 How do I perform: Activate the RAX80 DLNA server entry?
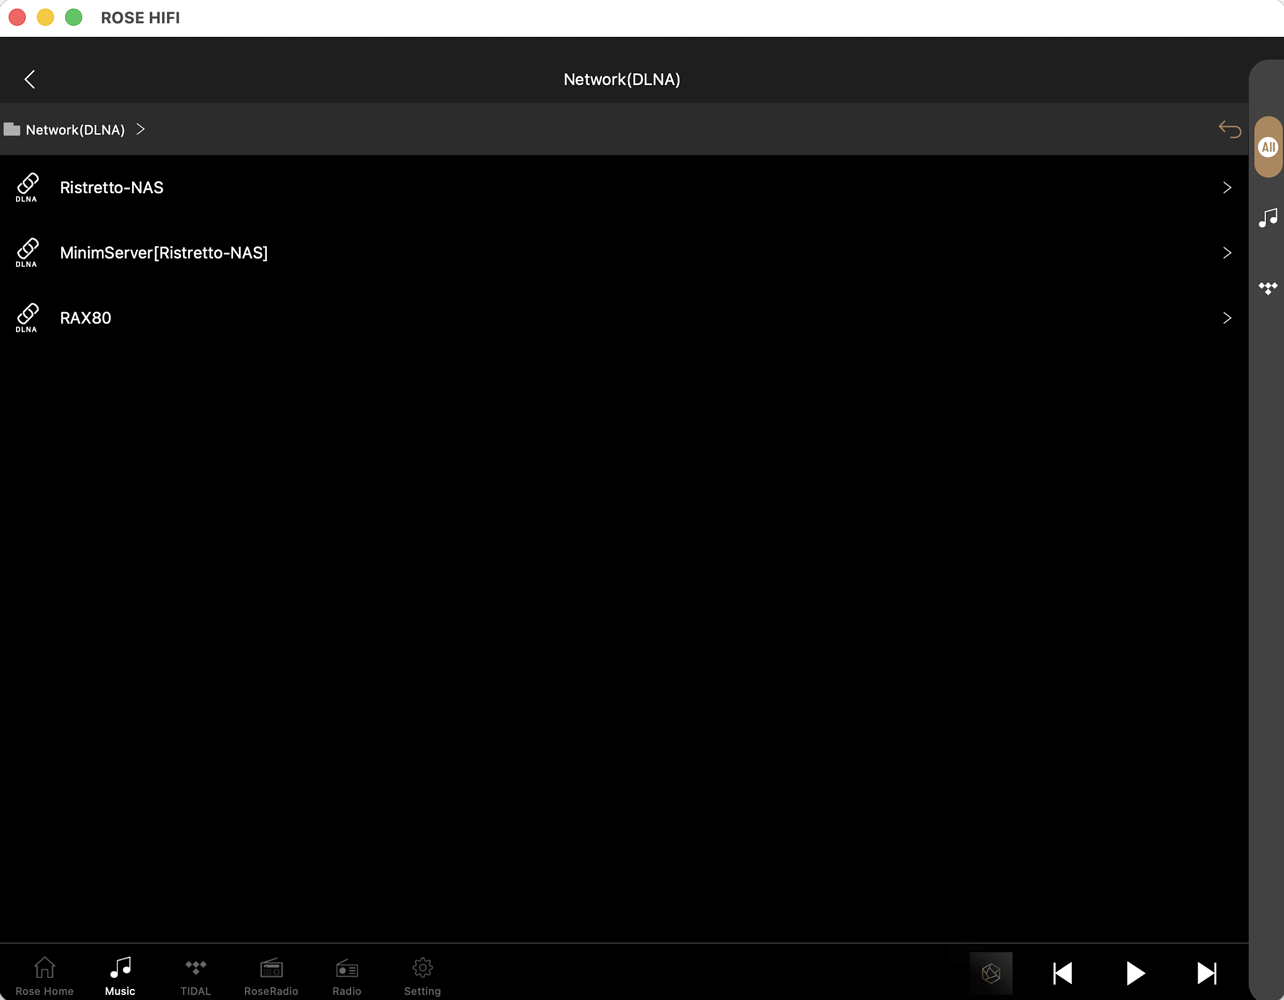tap(86, 318)
